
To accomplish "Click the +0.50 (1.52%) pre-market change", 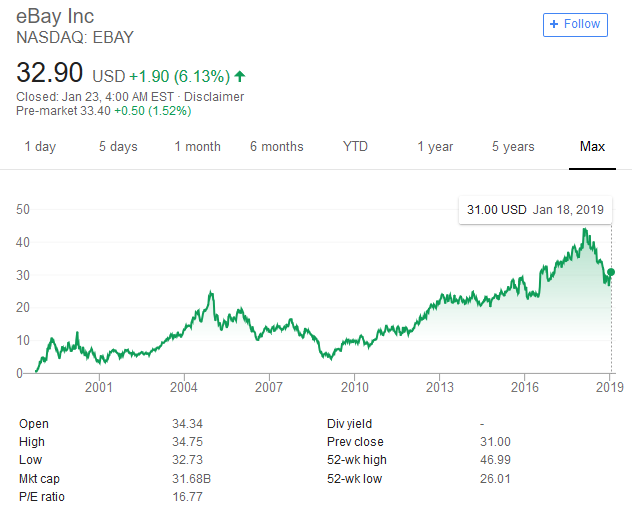I will pos(153,111).
